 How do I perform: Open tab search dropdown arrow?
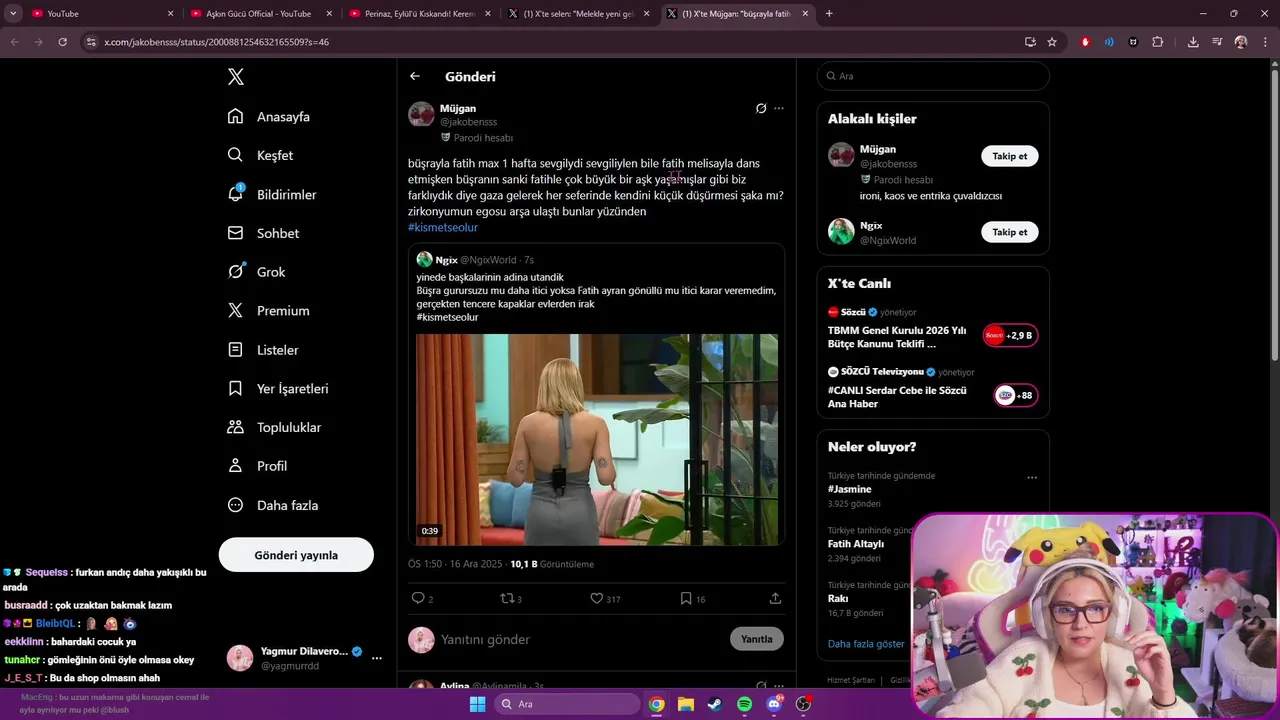(x=13, y=14)
